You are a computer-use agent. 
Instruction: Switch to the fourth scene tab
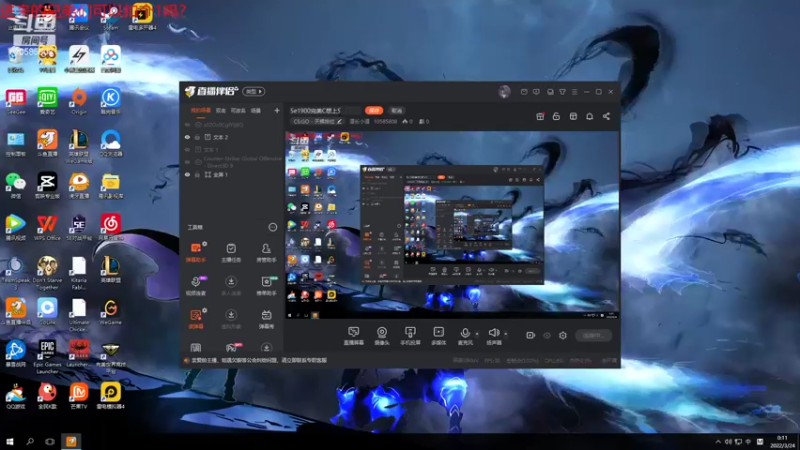coord(256,110)
